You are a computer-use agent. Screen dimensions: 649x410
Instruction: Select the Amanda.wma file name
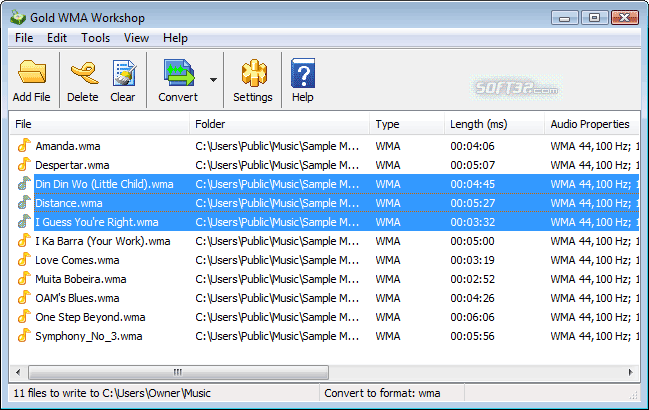coord(68,146)
